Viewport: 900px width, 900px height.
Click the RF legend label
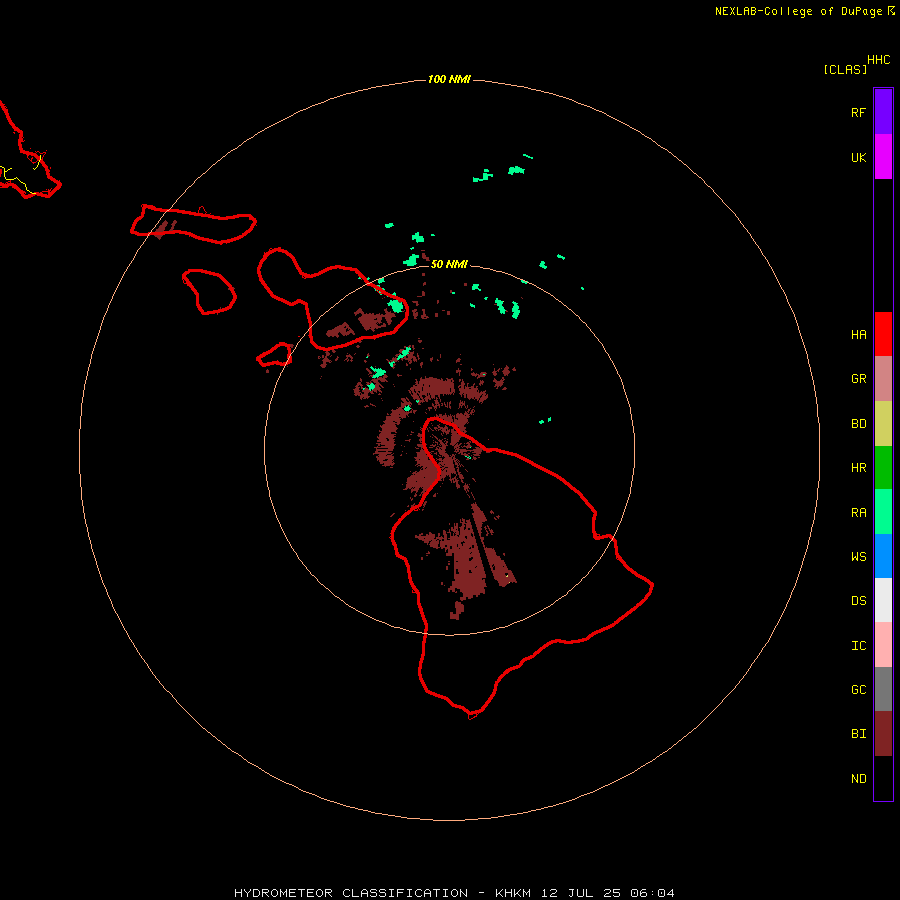pos(858,112)
